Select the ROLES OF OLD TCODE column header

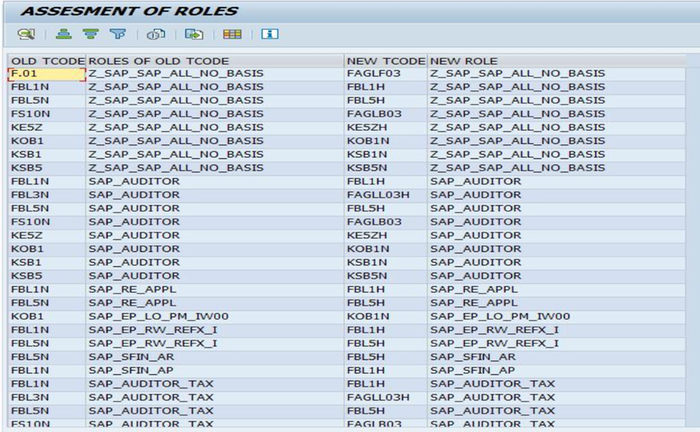[159, 61]
